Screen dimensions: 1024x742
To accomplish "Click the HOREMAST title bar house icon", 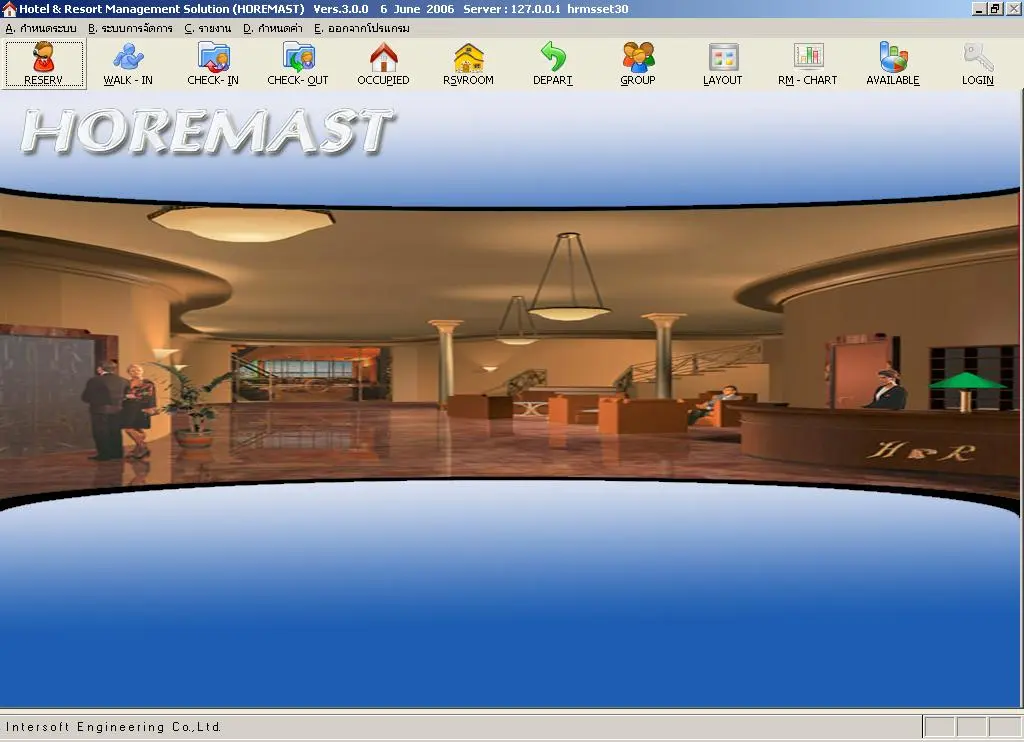I will click(x=8, y=9).
